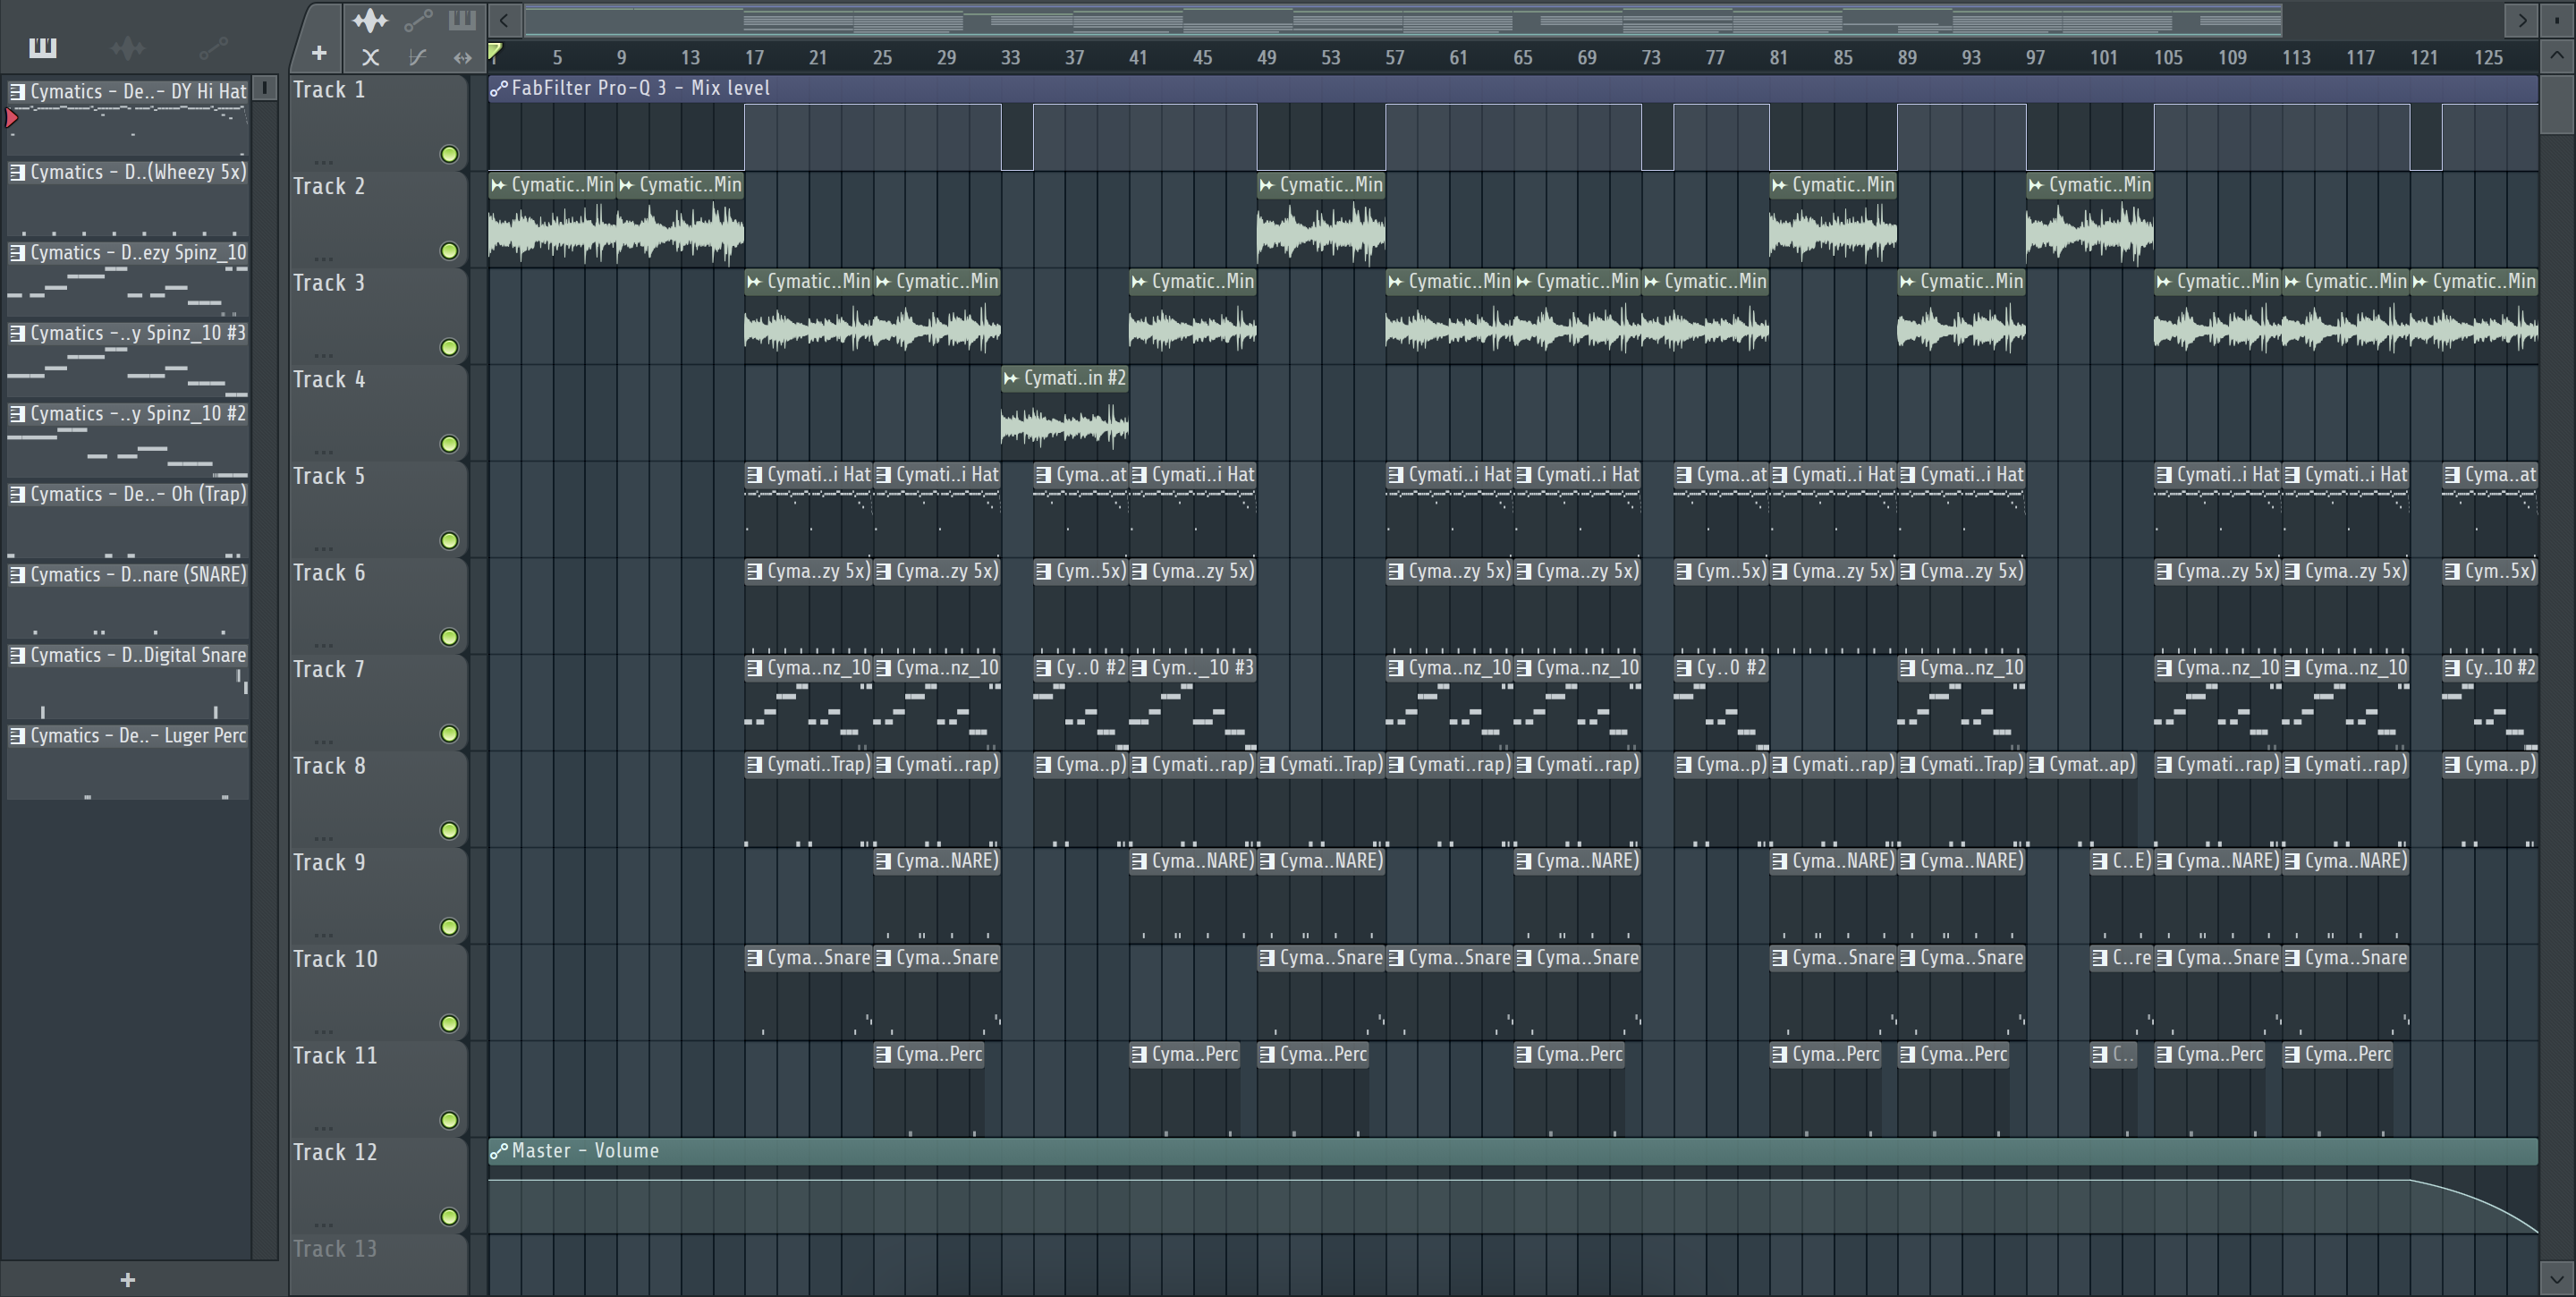Open the Track 4 audio clip menu
Viewport: 2576px width, 1297px height.
coord(1011,378)
